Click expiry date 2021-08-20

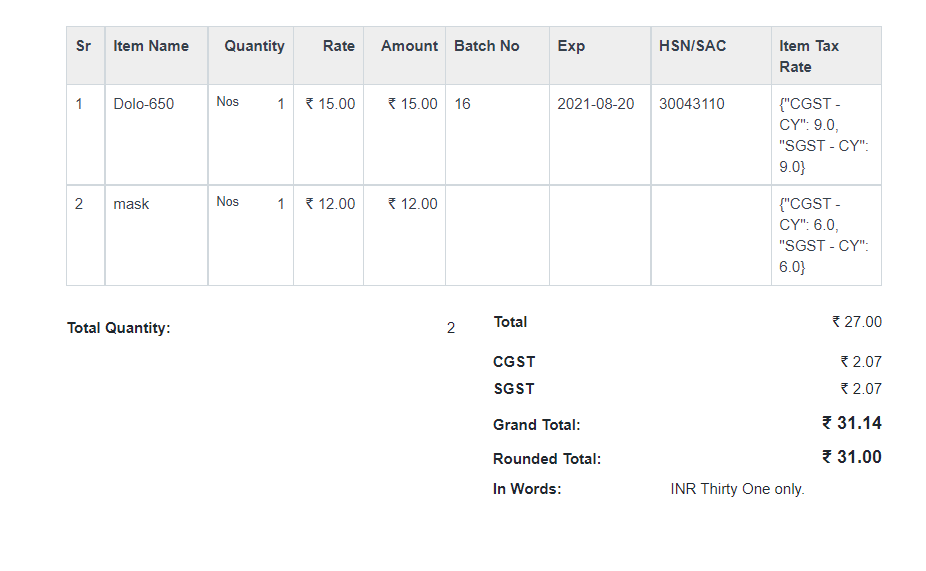coord(595,104)
